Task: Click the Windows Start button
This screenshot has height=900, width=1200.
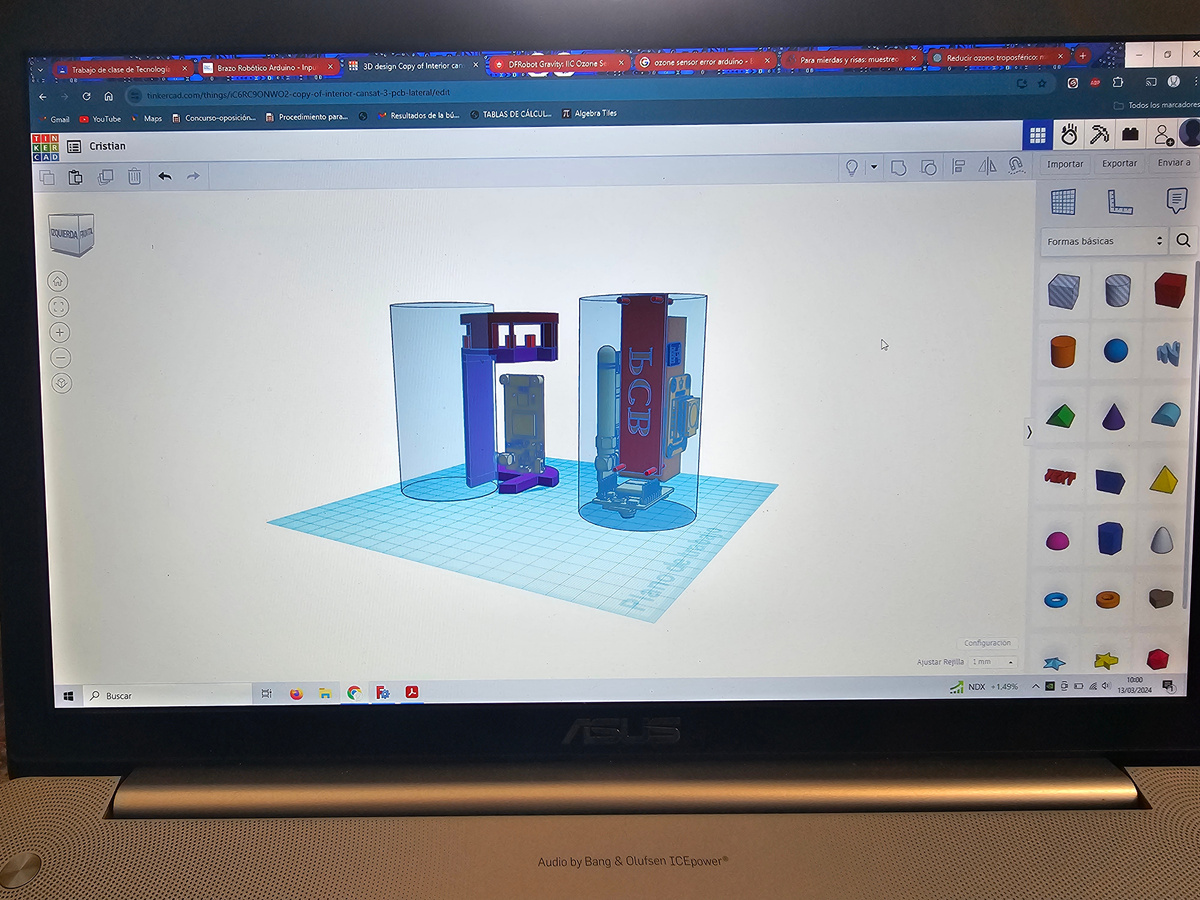Action: (69, 696)
